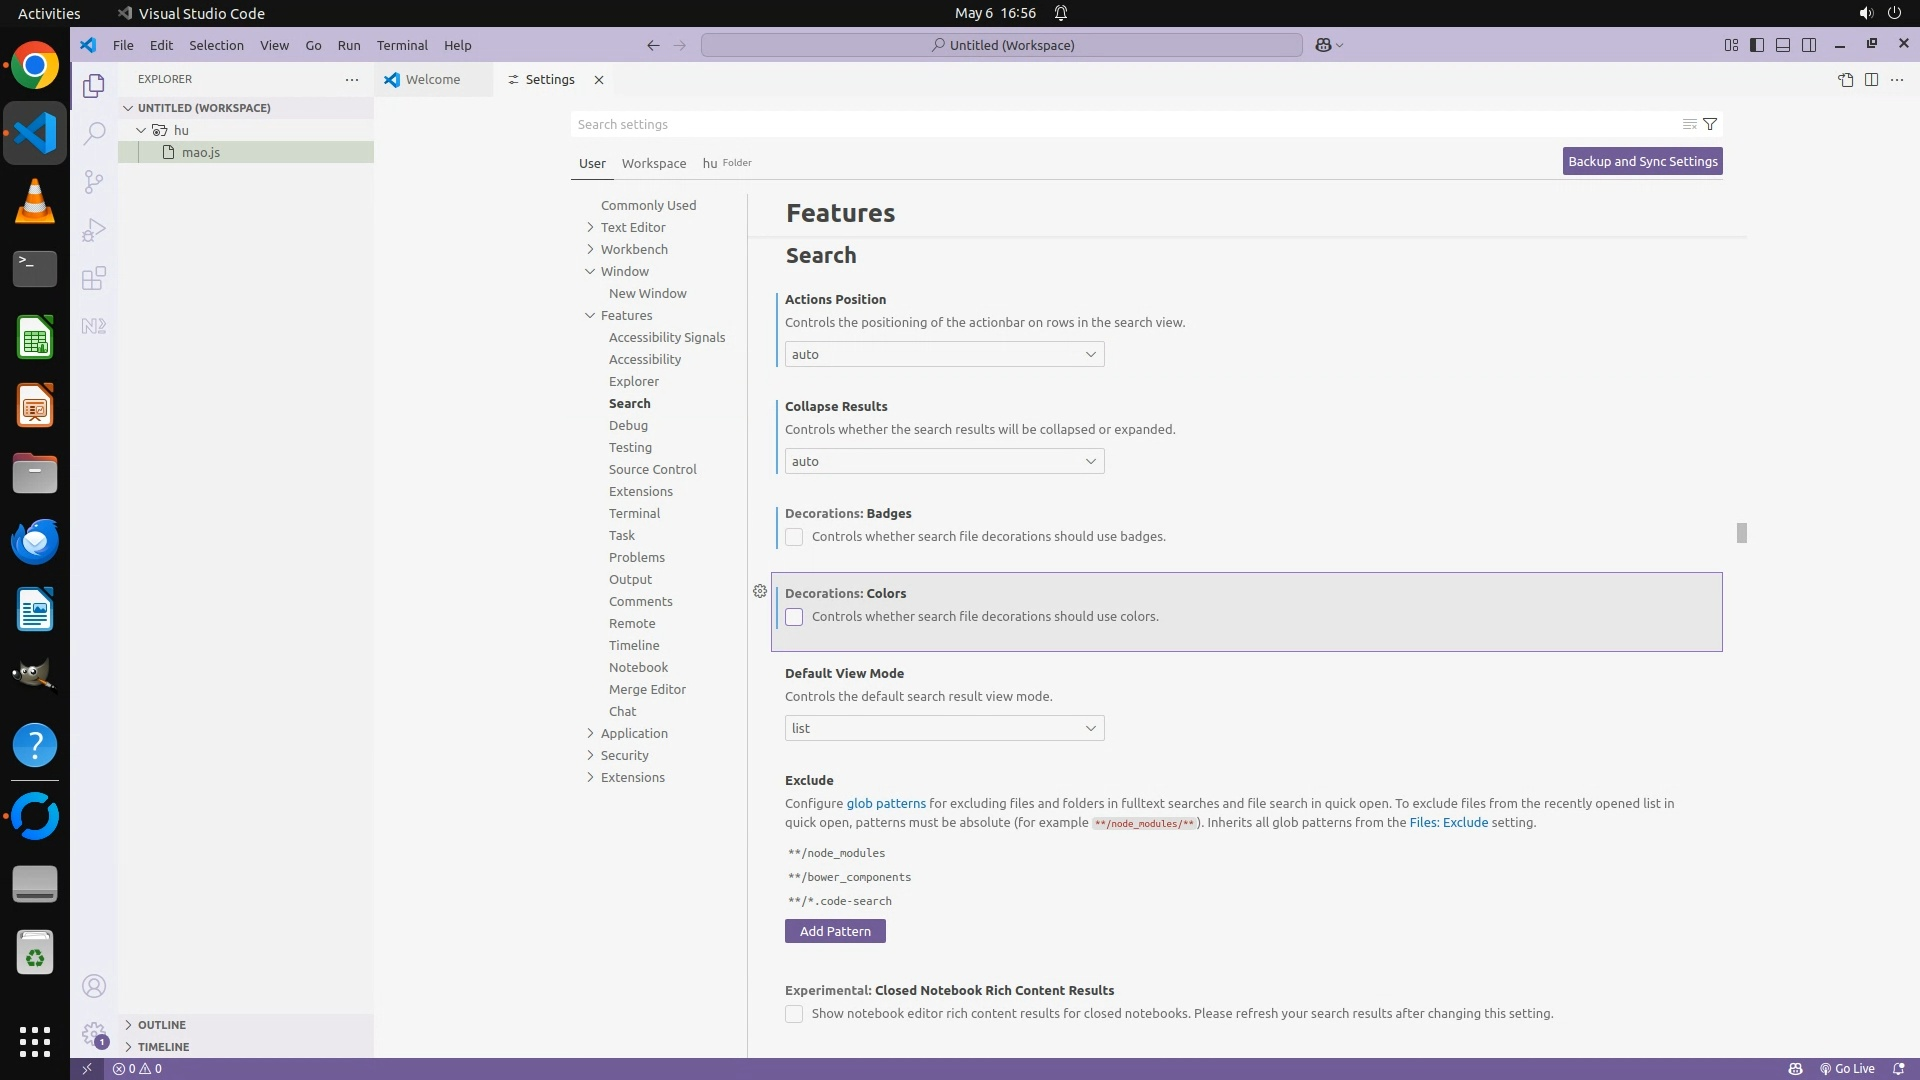Check Closed Notebook Rich Content Results

point(794,1014)
